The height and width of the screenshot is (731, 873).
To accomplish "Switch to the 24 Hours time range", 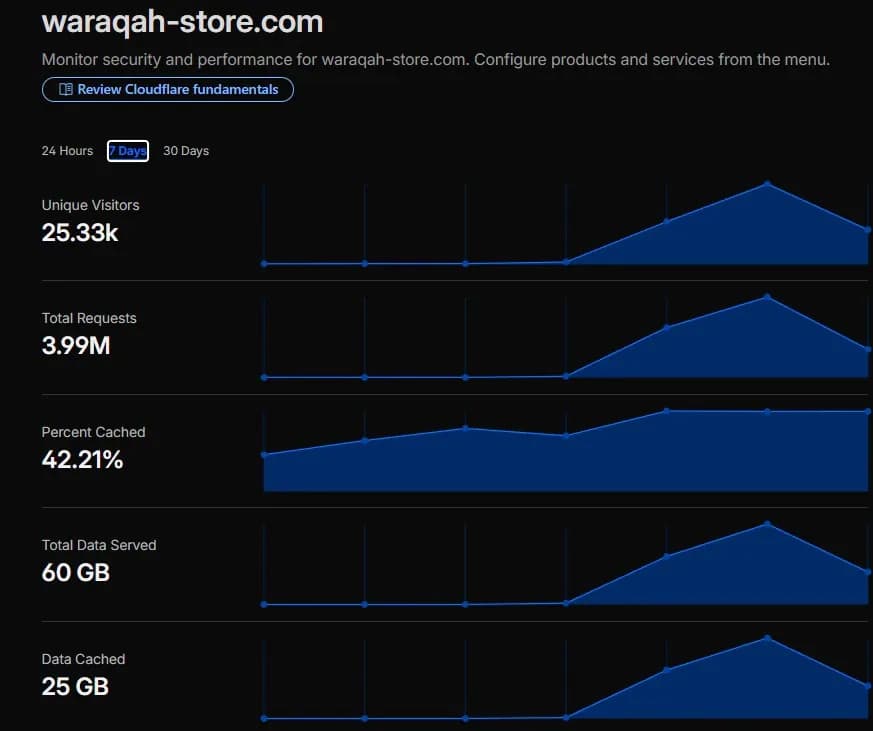I will coord(67,151).
